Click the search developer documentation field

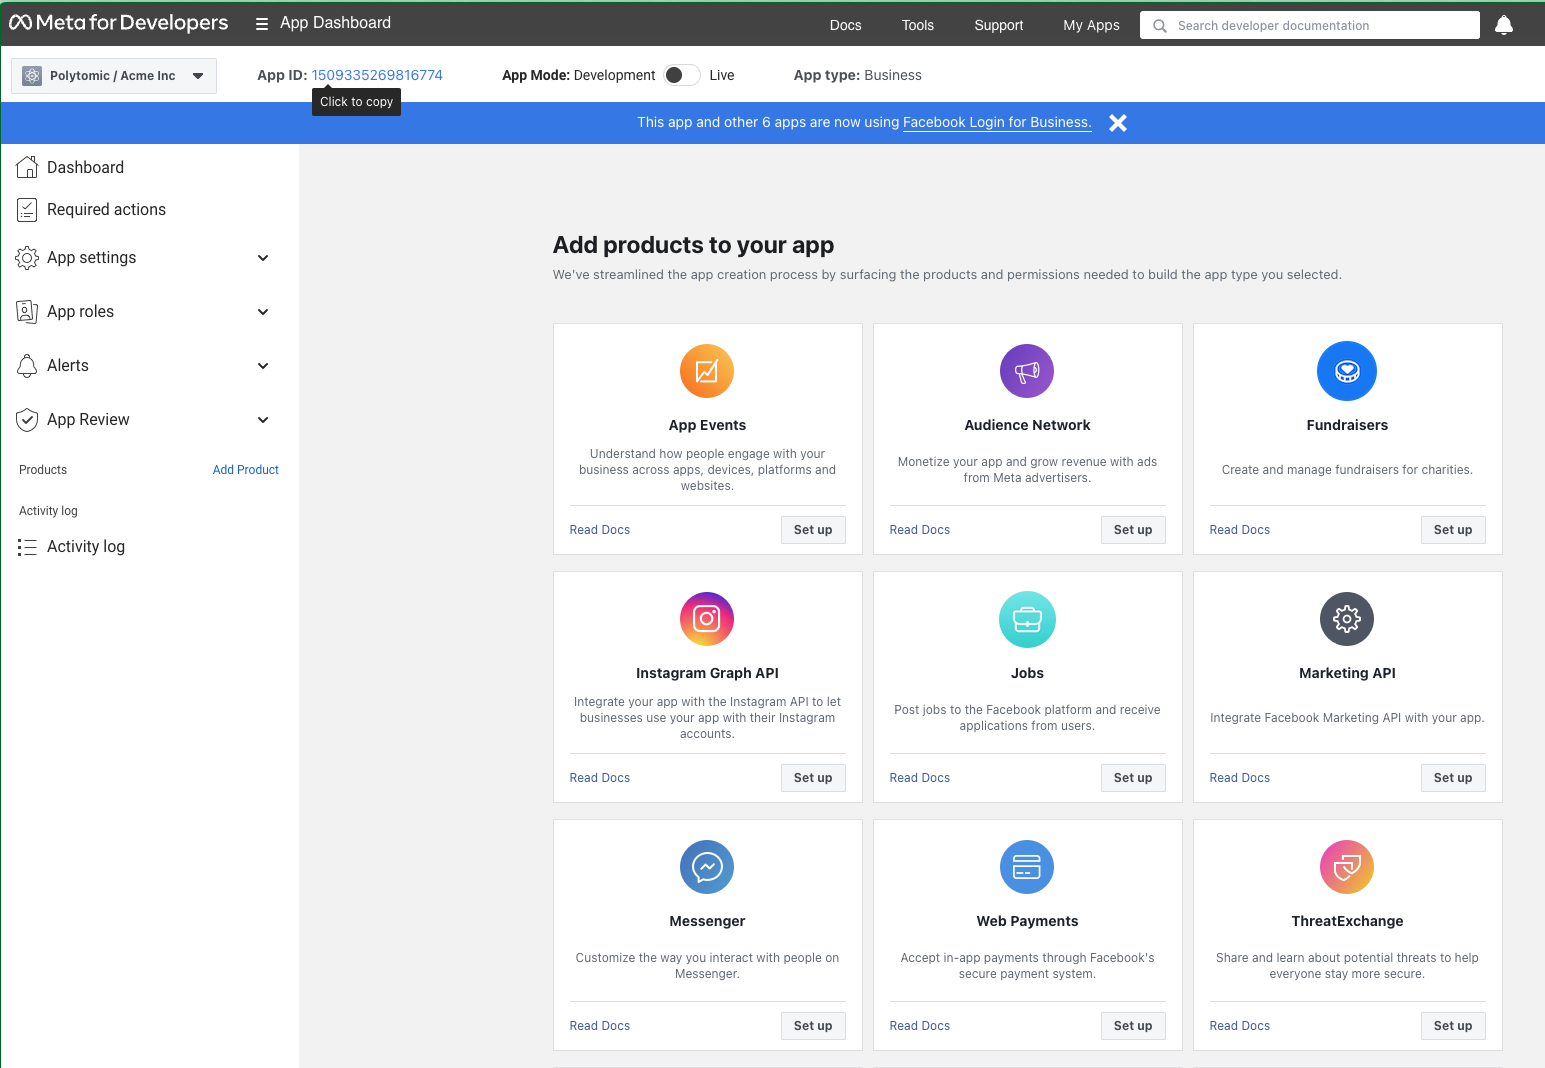click(1310, 25)
